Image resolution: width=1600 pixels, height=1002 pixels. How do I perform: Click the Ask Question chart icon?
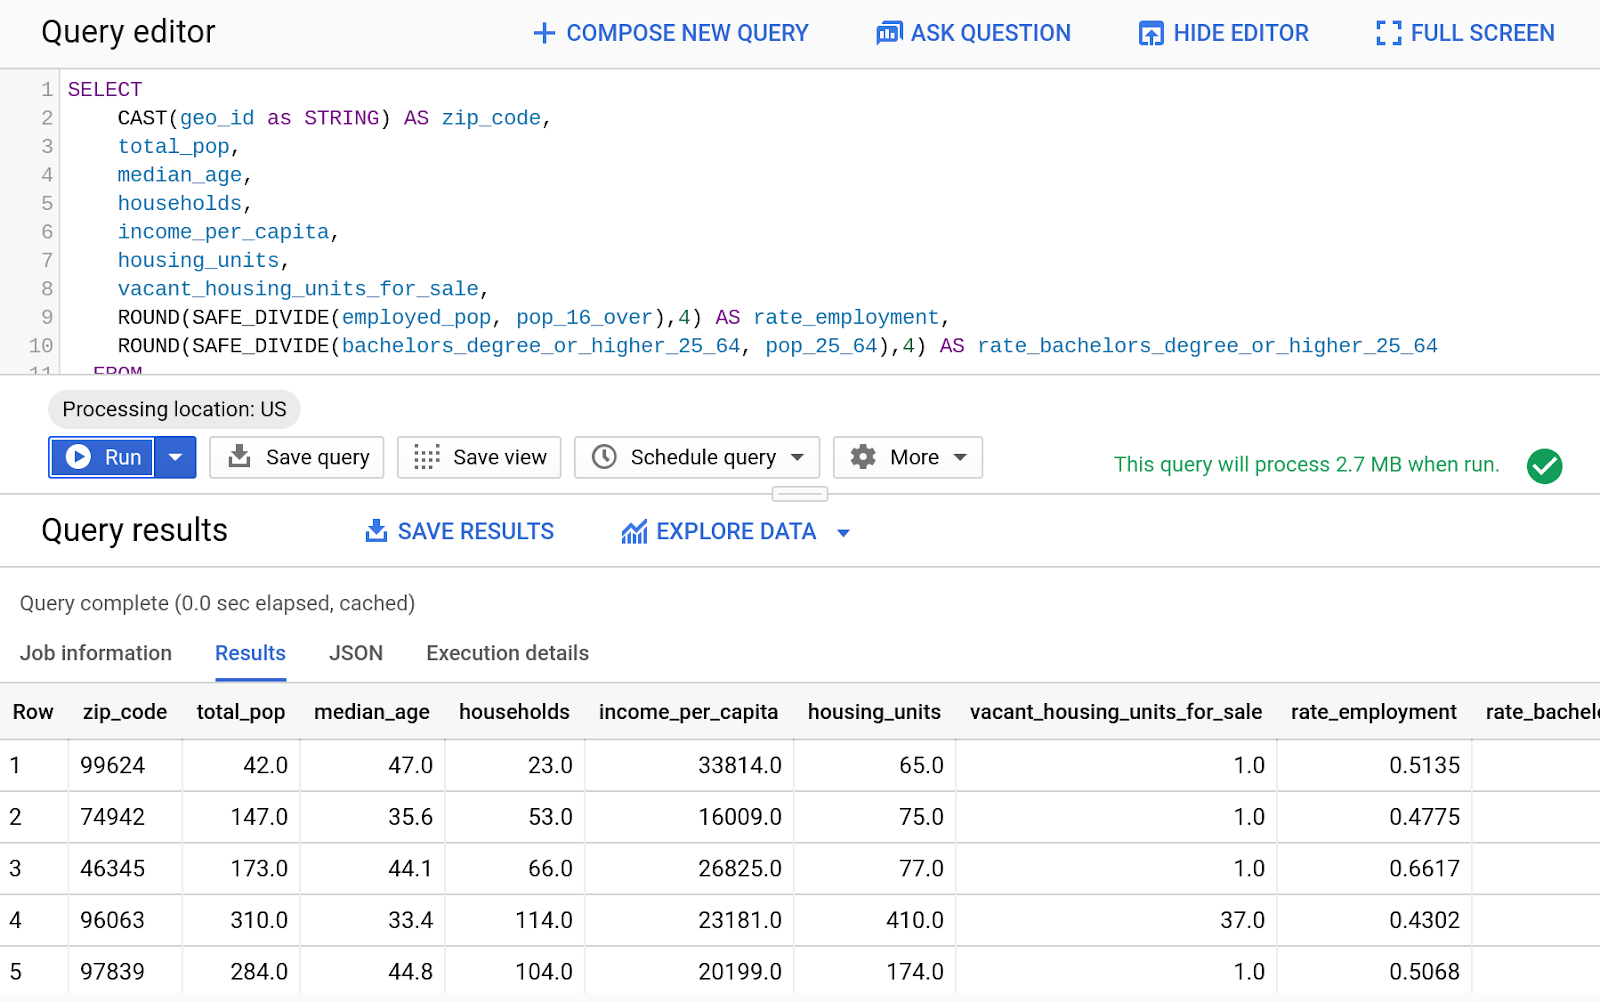889,33
